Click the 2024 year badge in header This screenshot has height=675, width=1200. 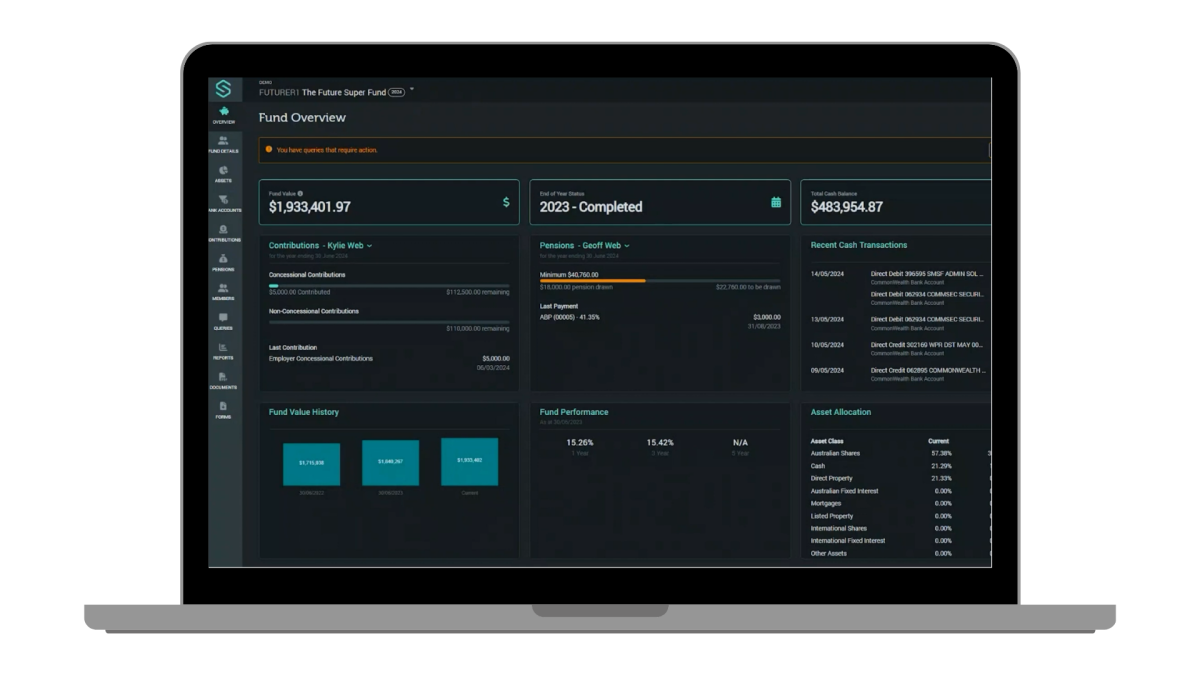396,92
